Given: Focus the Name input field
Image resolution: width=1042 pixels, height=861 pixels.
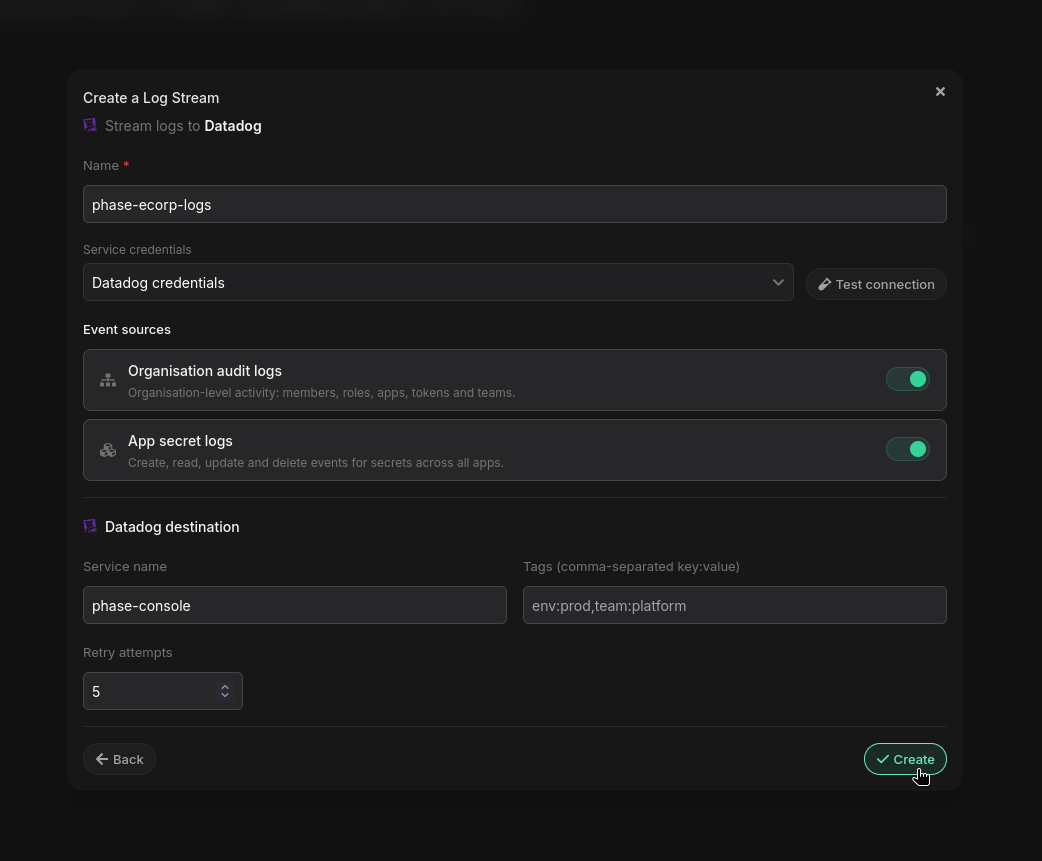Looking at the screenshot, I should click(x=515, y=204).
